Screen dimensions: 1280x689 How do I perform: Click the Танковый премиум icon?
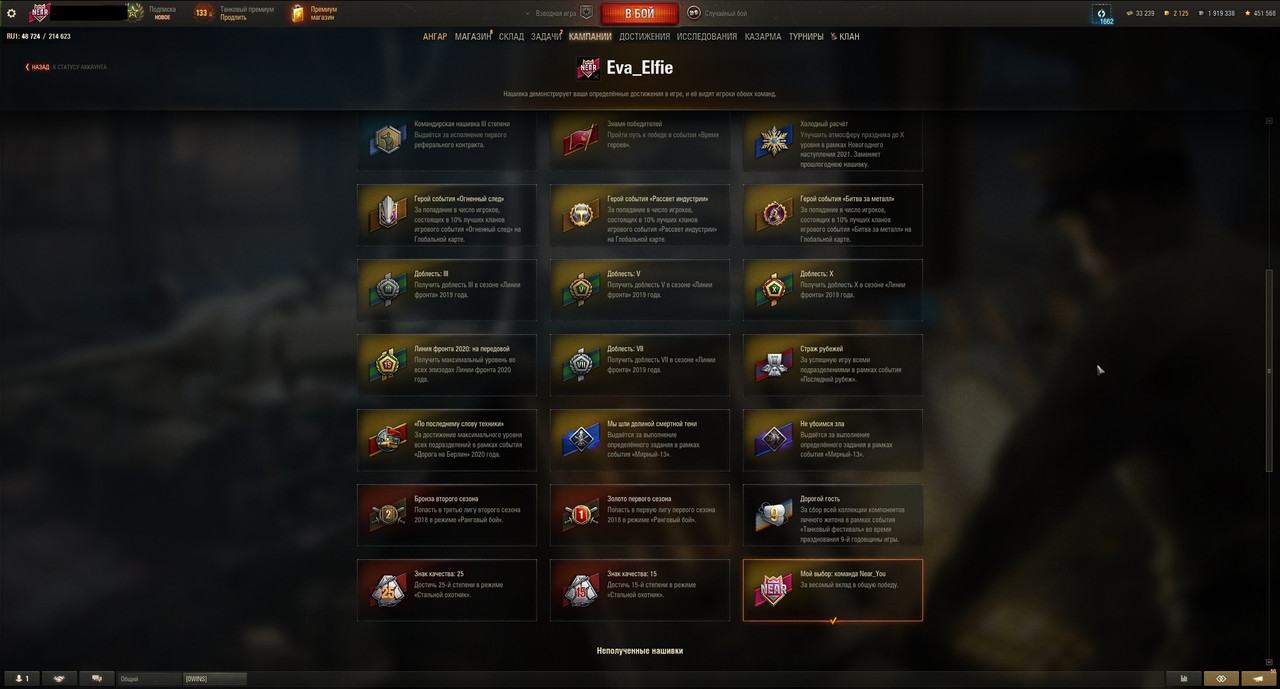203,13
